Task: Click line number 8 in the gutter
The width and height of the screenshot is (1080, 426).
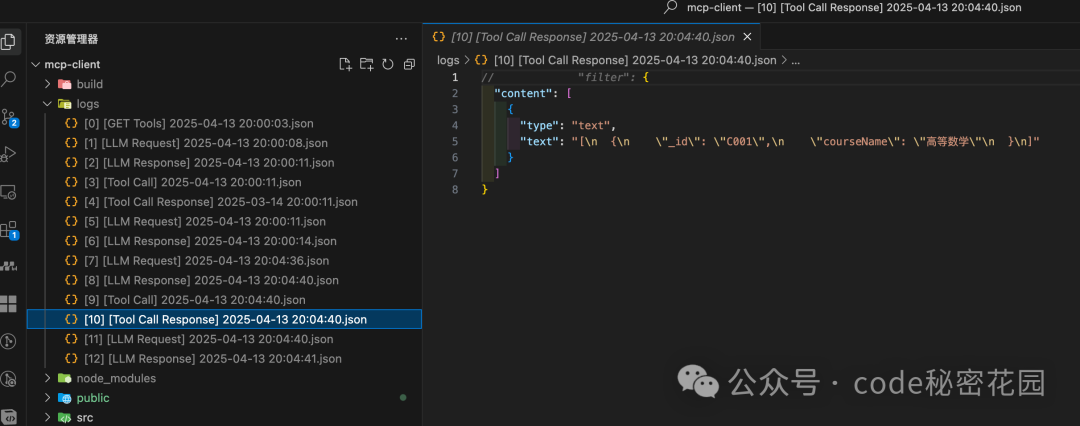Action: click(455, 189)
